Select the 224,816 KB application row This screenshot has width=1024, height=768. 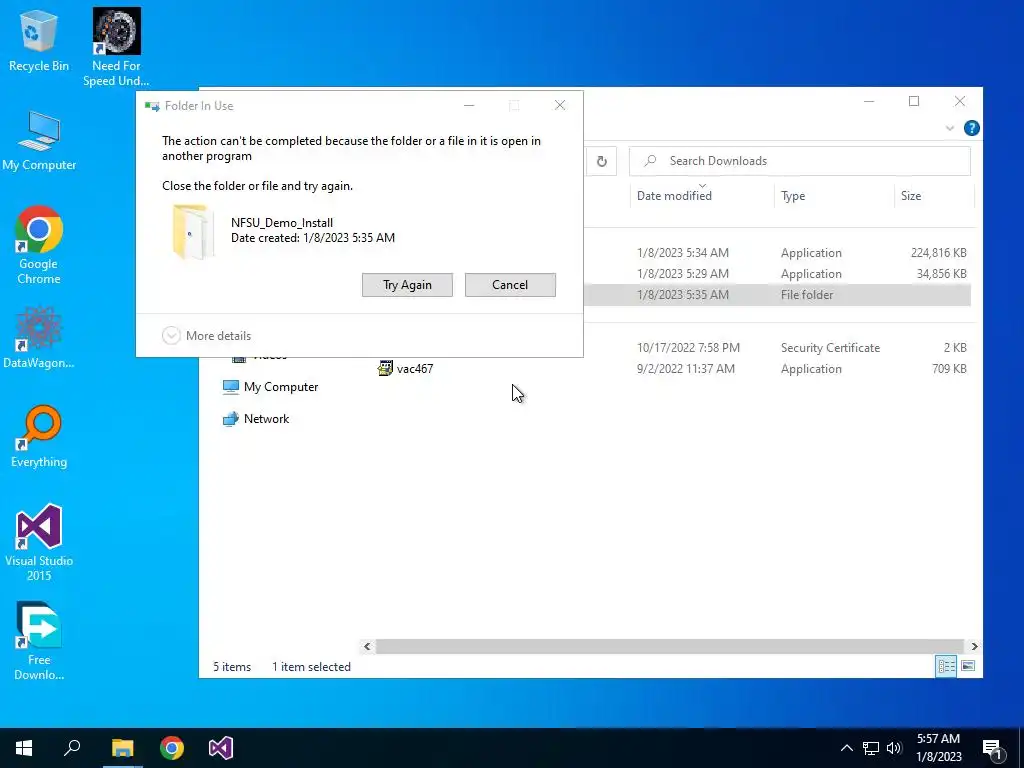pyautogui.click(x=777, y=253)
